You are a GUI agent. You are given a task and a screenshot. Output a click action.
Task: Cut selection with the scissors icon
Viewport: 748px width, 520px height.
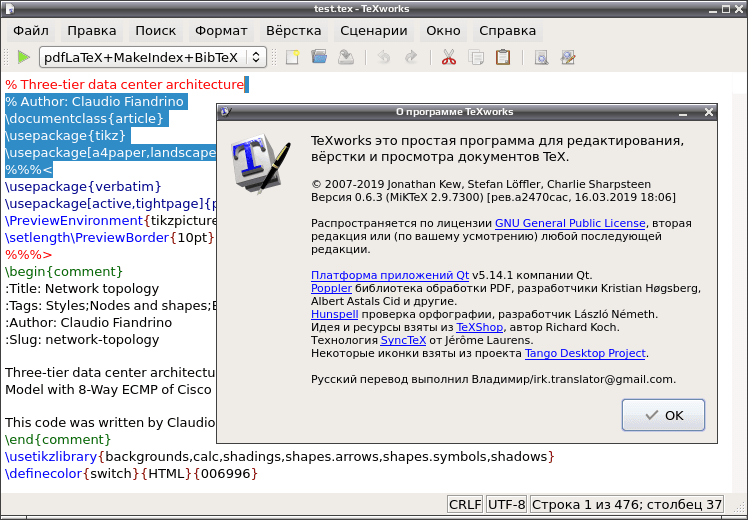click(448, 57)
